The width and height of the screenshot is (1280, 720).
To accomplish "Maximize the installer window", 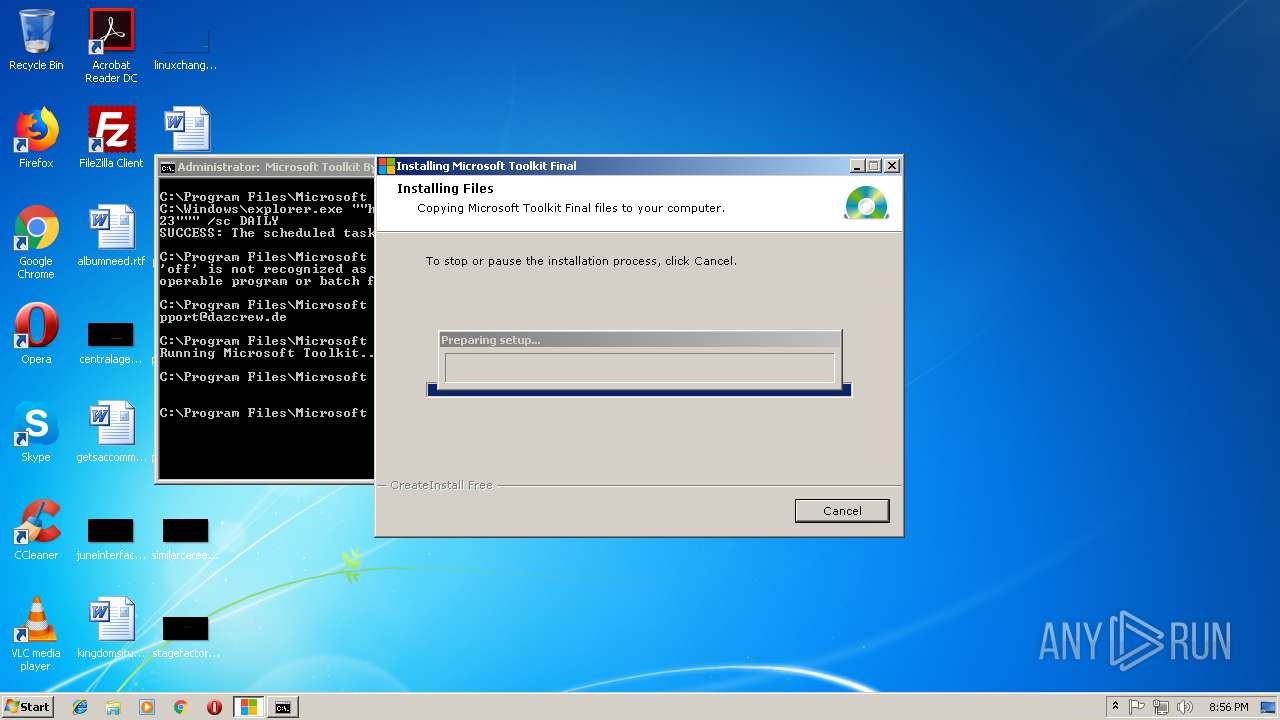I will click(874, 166).
